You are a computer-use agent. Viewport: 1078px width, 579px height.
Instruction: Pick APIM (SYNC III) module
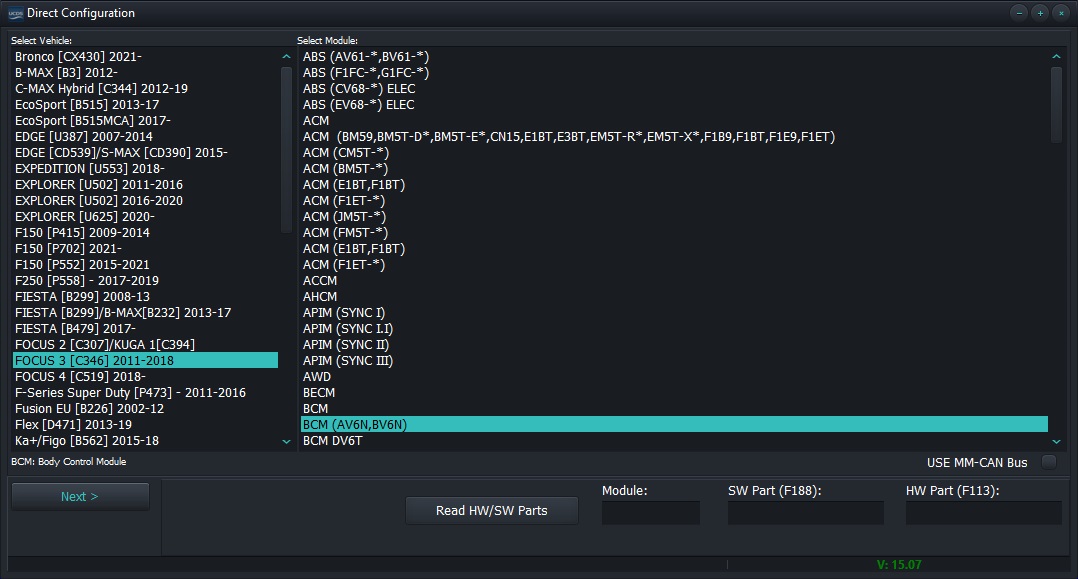pyautogui.click(x=674, y=360)
